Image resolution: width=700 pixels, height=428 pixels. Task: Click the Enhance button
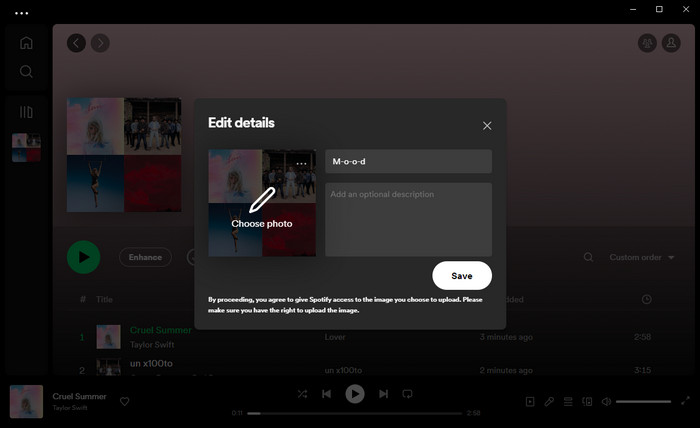click(x=145, y=257)
